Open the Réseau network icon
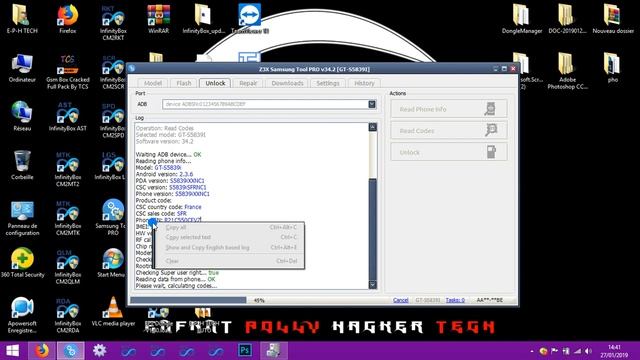The width and height of the screenshot is (640, 360). coord(22,116)
